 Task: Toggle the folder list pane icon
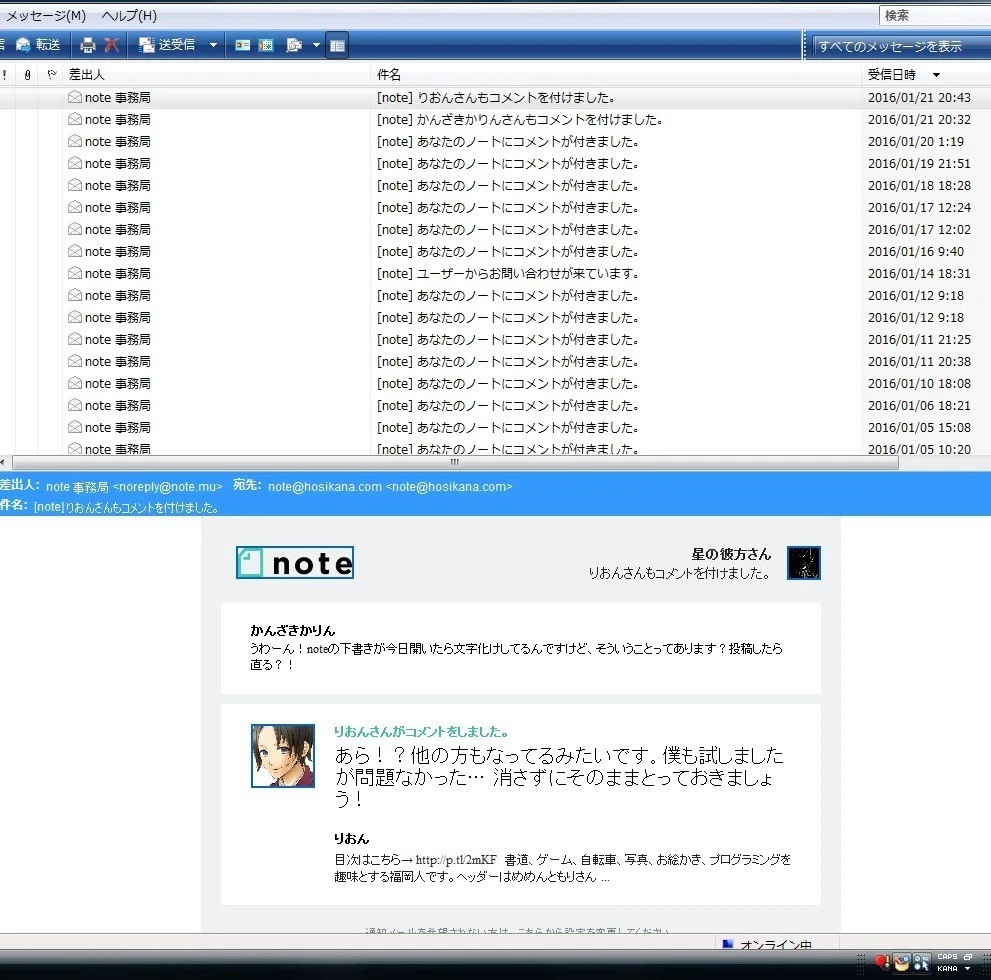[x=337, y=45]
